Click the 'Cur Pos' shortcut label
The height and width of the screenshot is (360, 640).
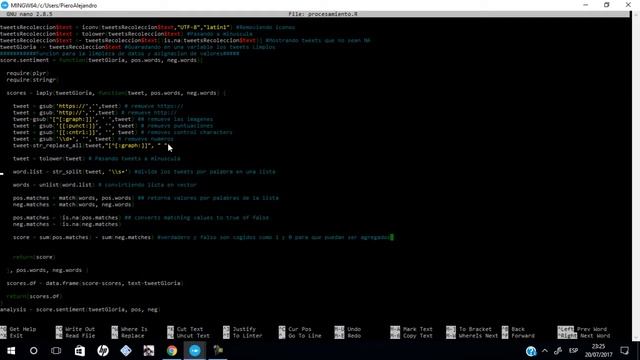pyautogui.click(x=300, y=329)
